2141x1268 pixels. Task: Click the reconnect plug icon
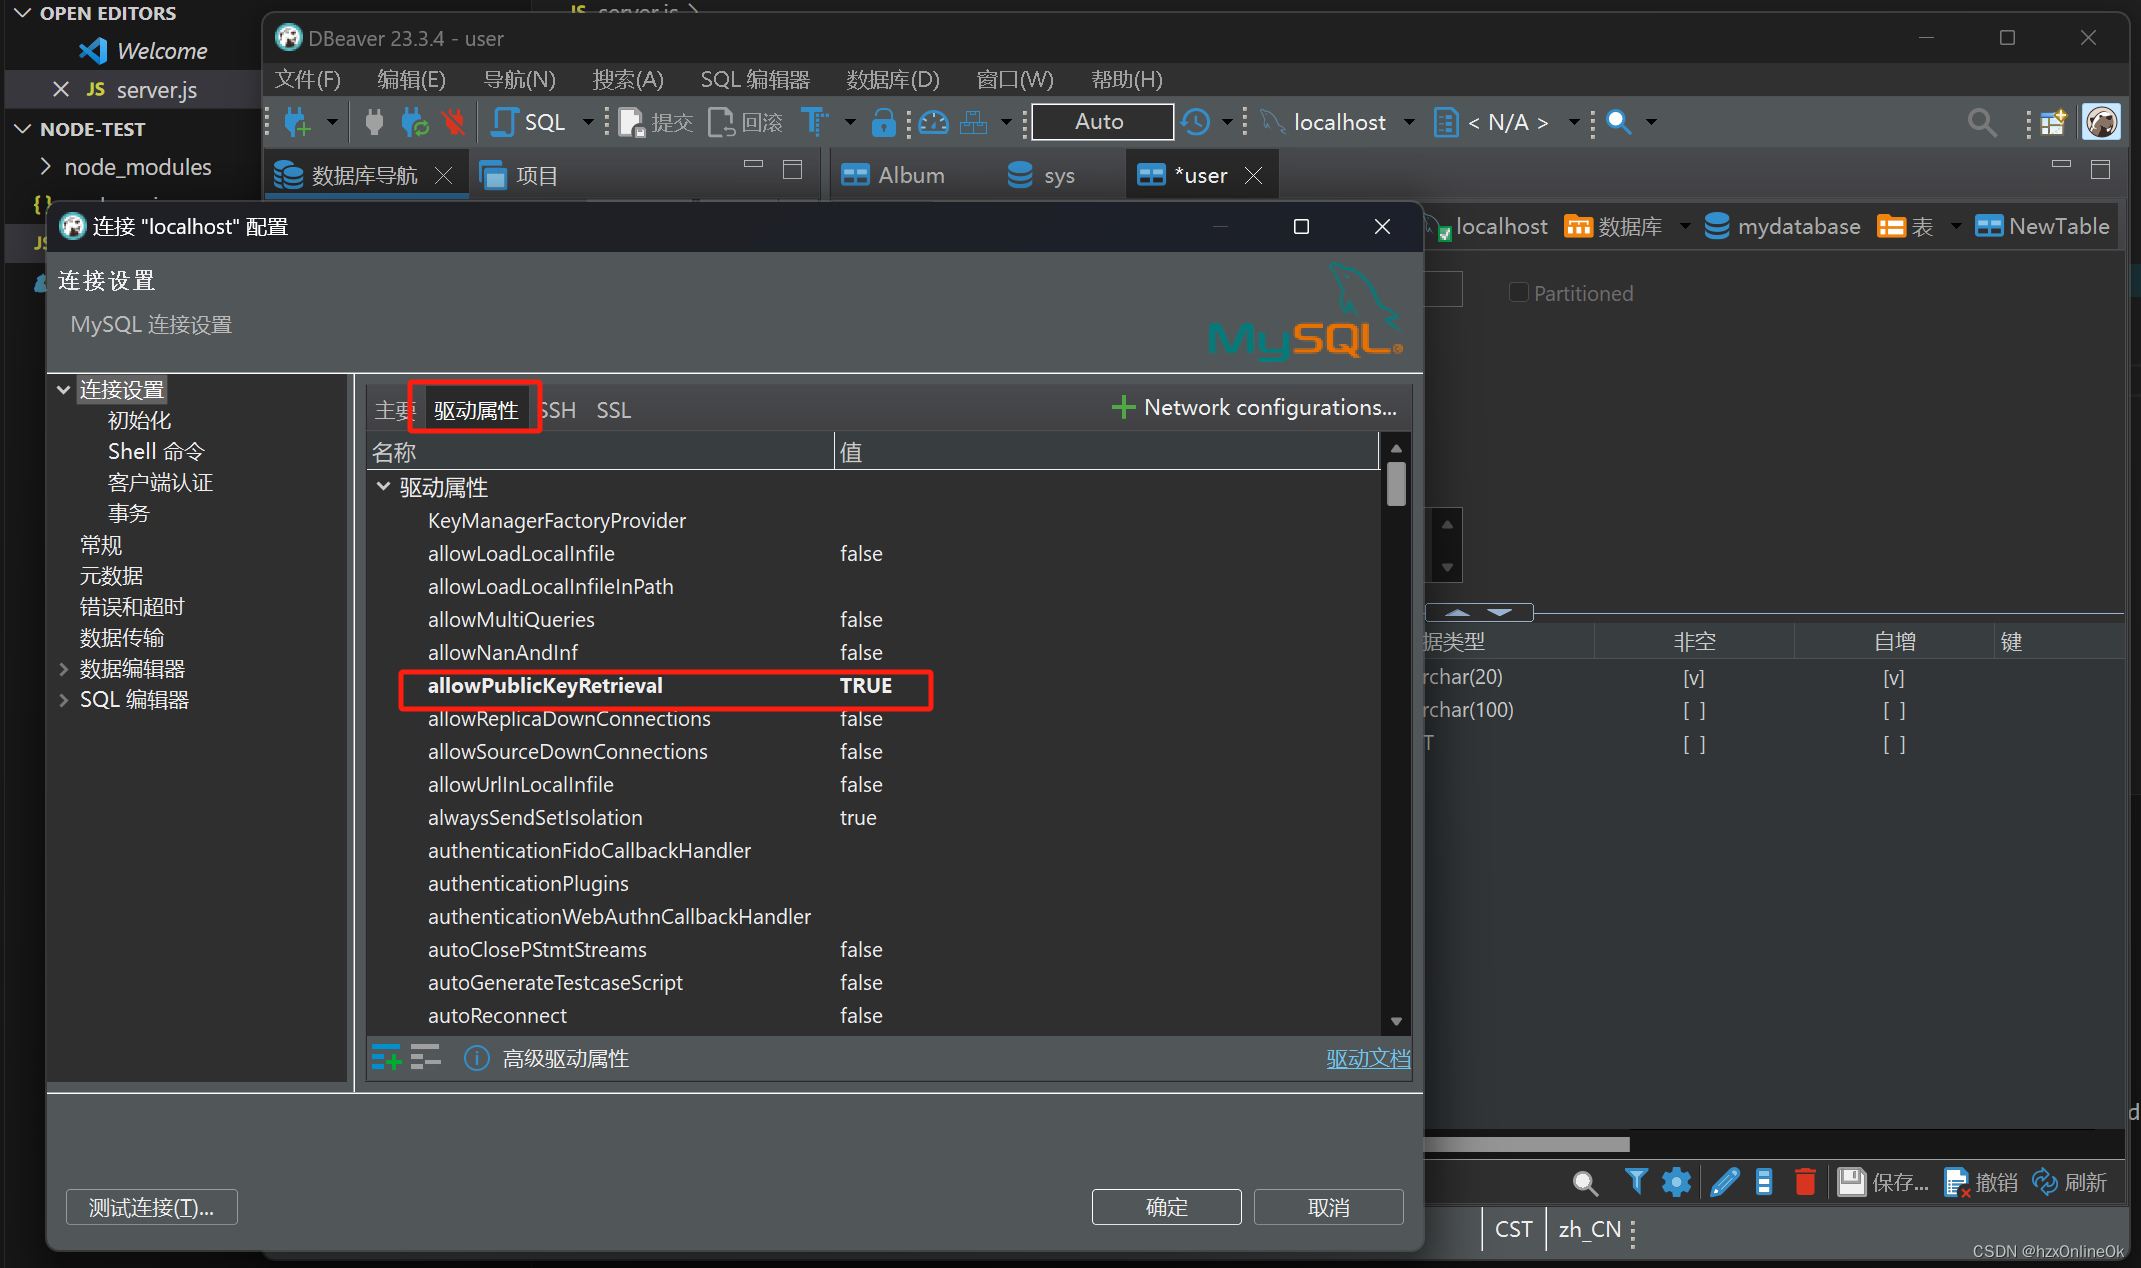tap(414, 122)
